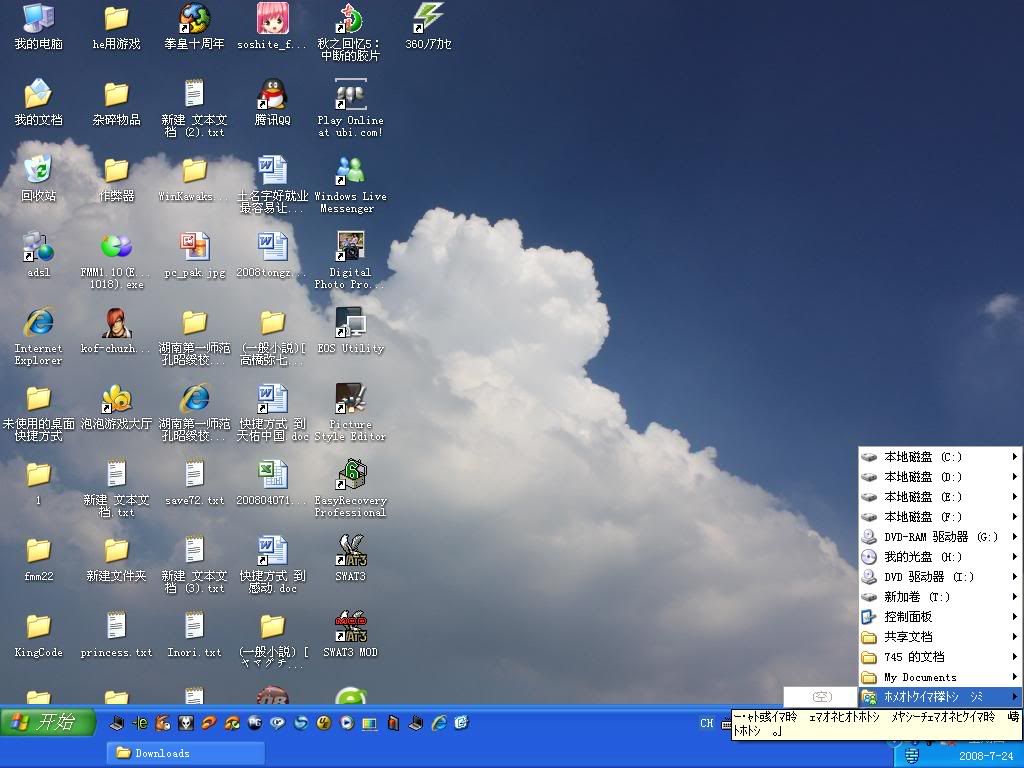Click the Downloads taskbar button

185,753
